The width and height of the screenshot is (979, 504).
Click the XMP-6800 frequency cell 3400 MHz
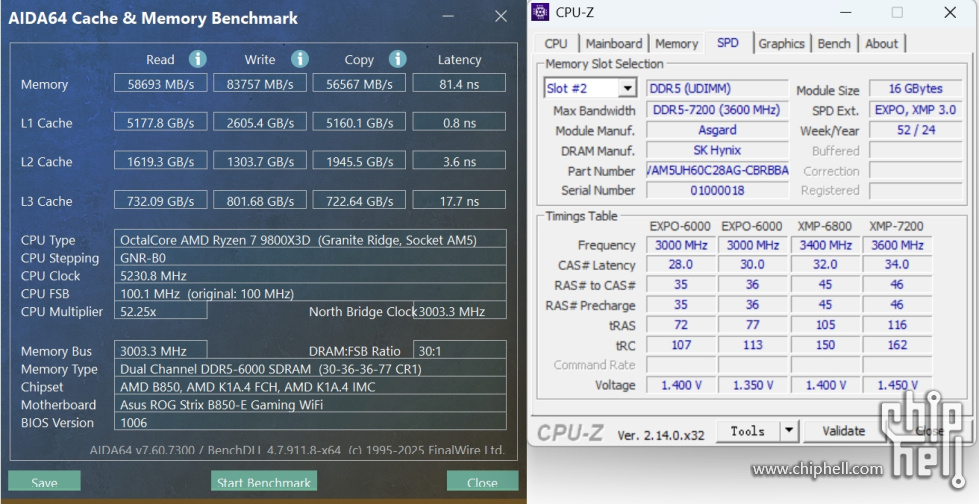tap(825, 245)
